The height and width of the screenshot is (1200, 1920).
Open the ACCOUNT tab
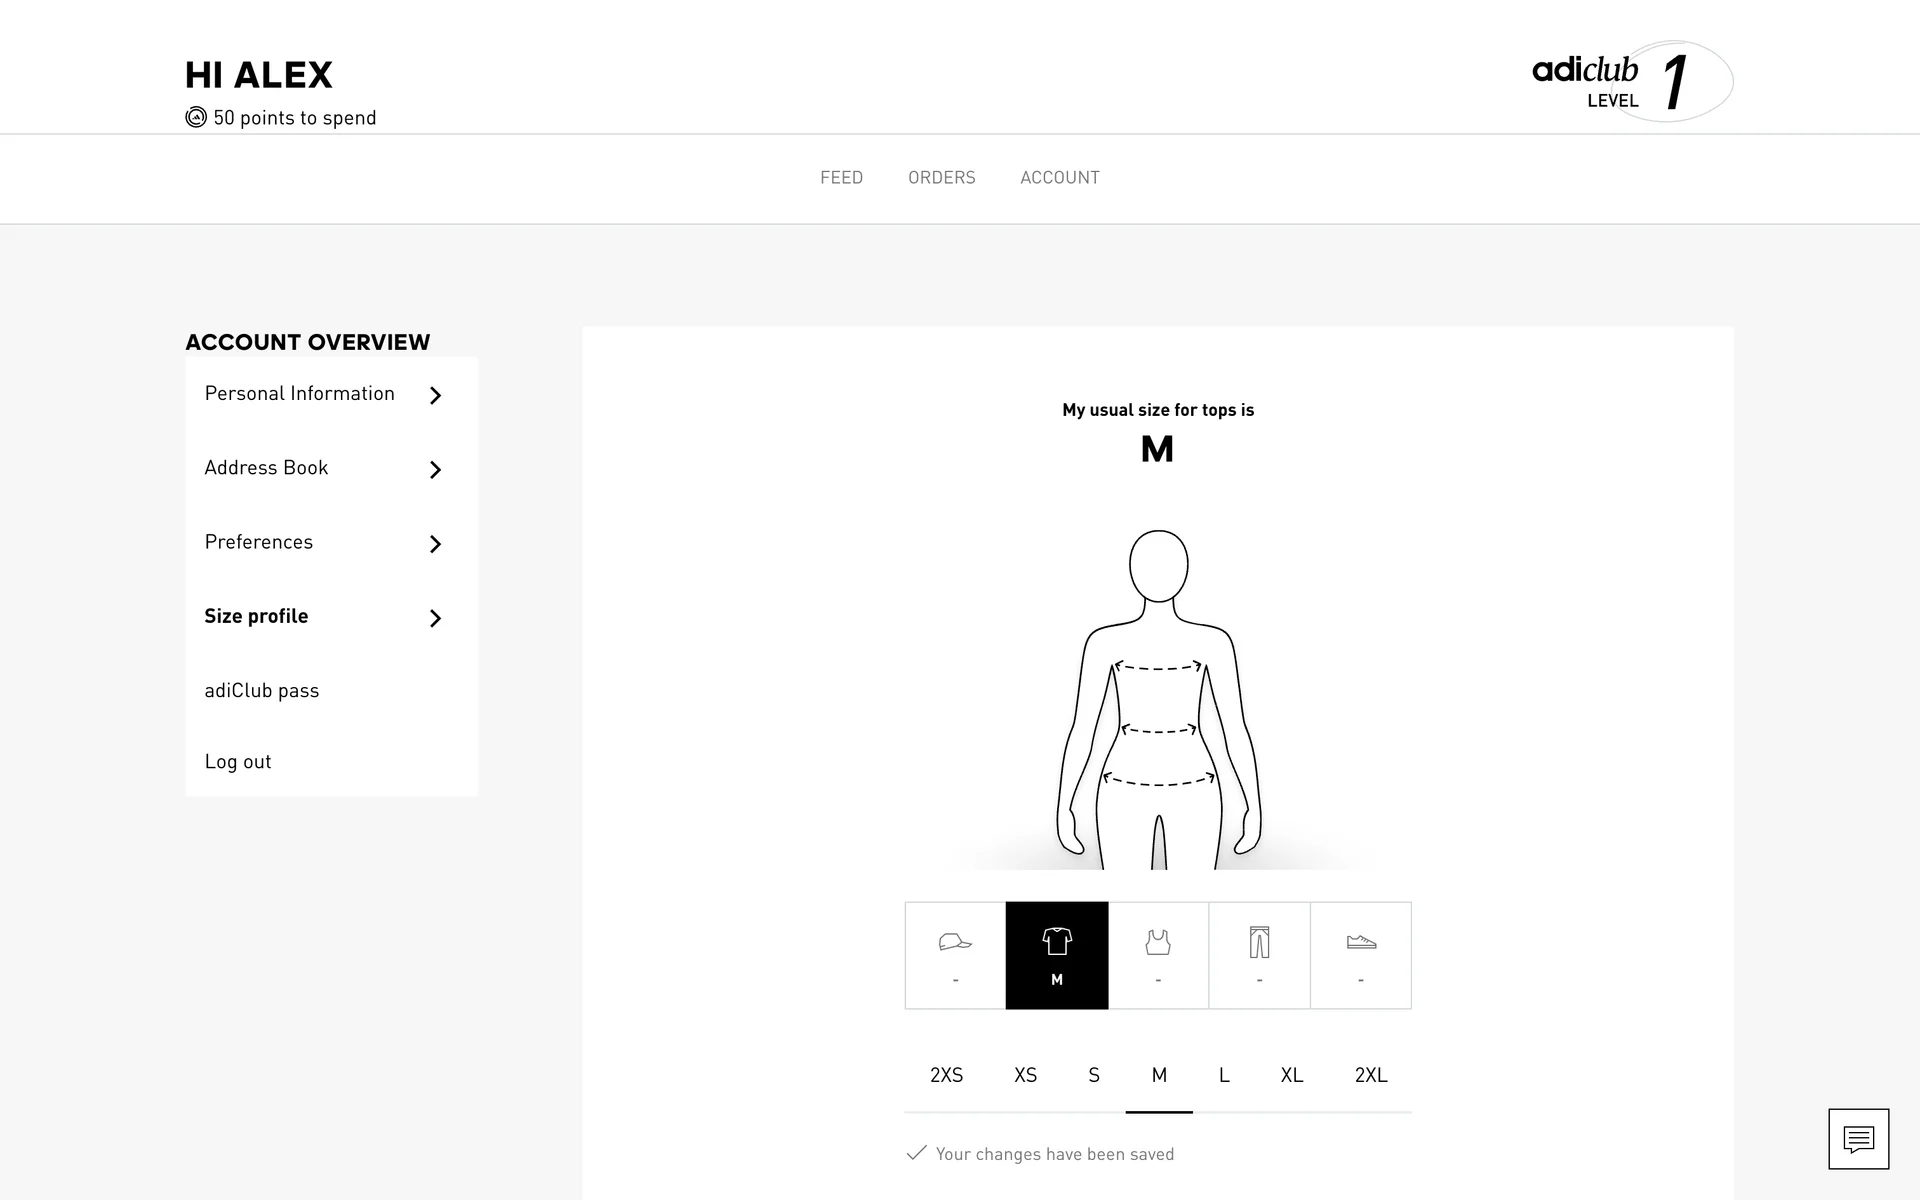click(x=1059, y=178)
